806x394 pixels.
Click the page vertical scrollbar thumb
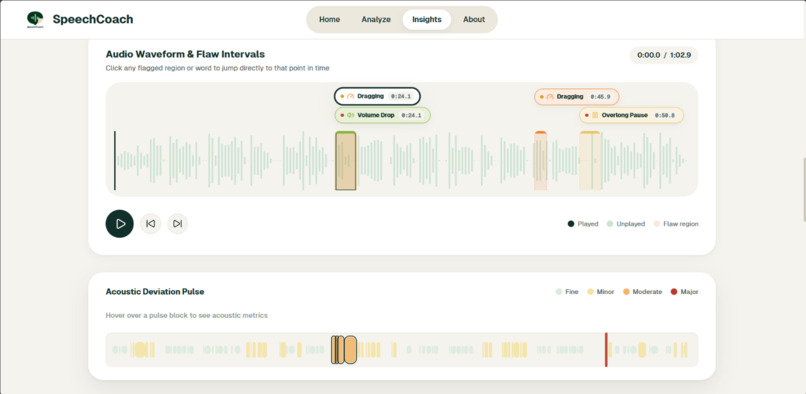(x=804, y=190)
